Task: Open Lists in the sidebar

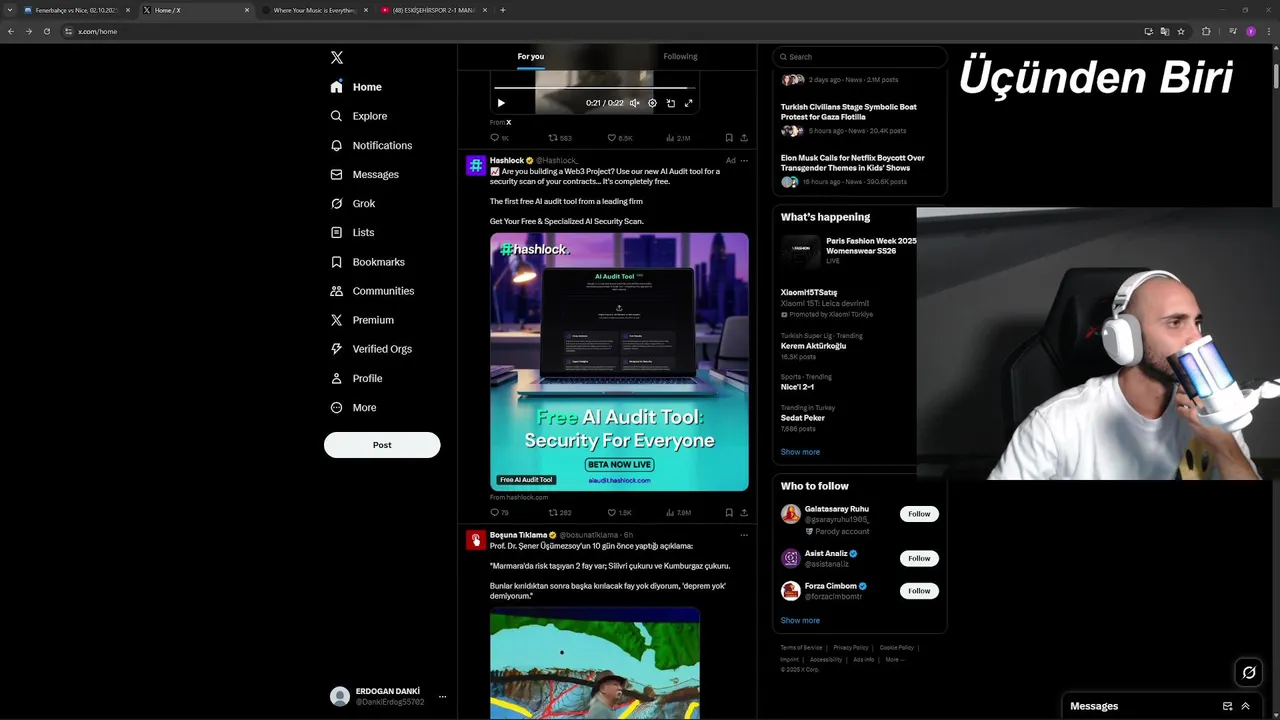Action: (x=352, y=232)
